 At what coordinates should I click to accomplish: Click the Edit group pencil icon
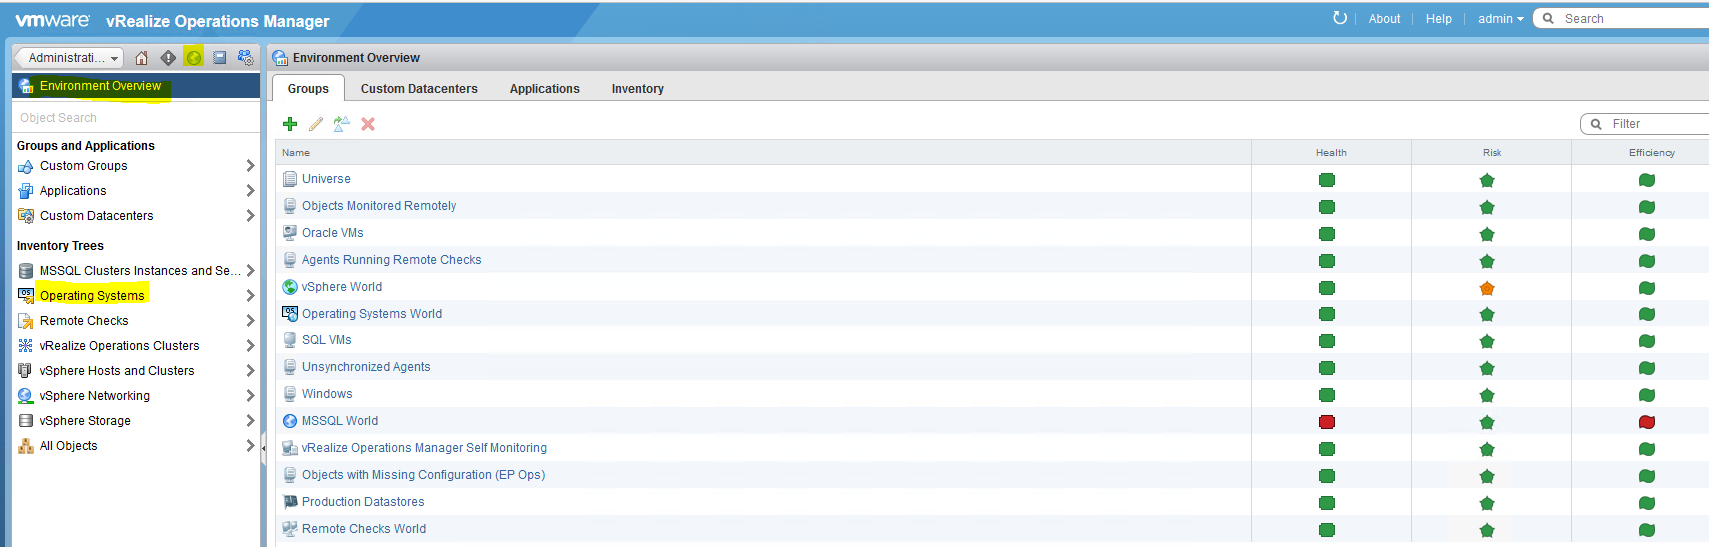316,124
